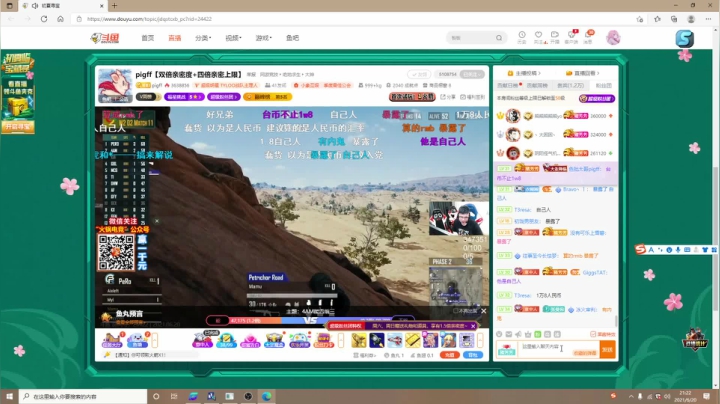
Task: Open the blue ghost gift icon
Action: (x=137, y=340)
